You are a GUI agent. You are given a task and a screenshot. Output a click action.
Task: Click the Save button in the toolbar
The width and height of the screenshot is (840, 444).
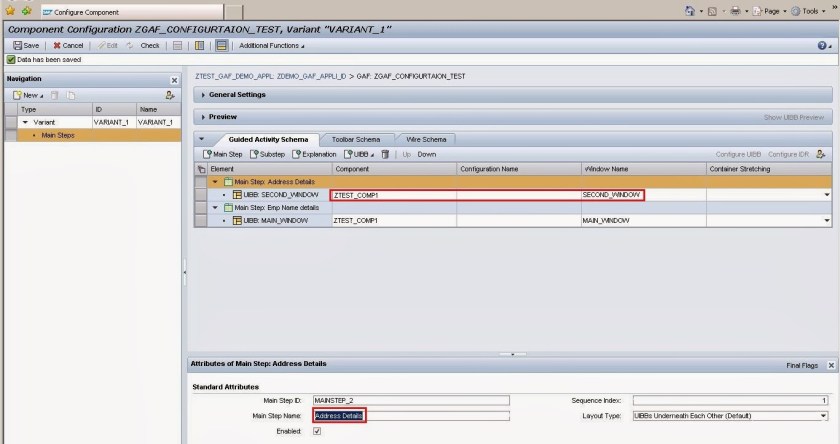(26, 45)
